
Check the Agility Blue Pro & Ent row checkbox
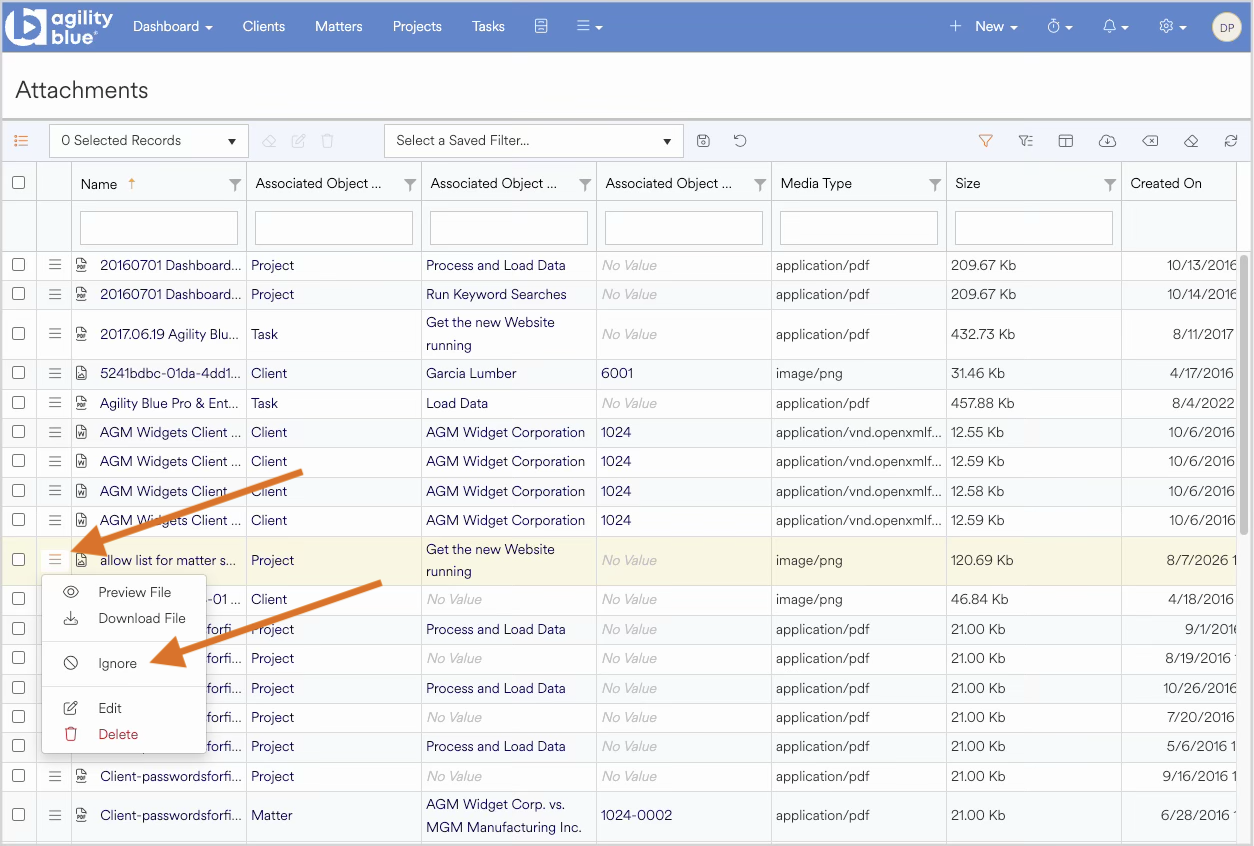[x=19, y=403]
